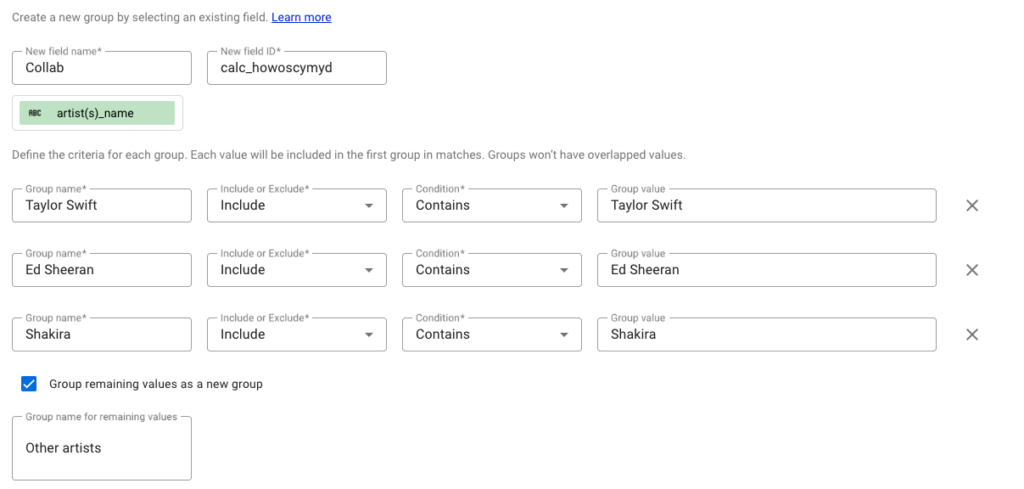Edit the Taylor Swift group name field

tap(101, 205)
